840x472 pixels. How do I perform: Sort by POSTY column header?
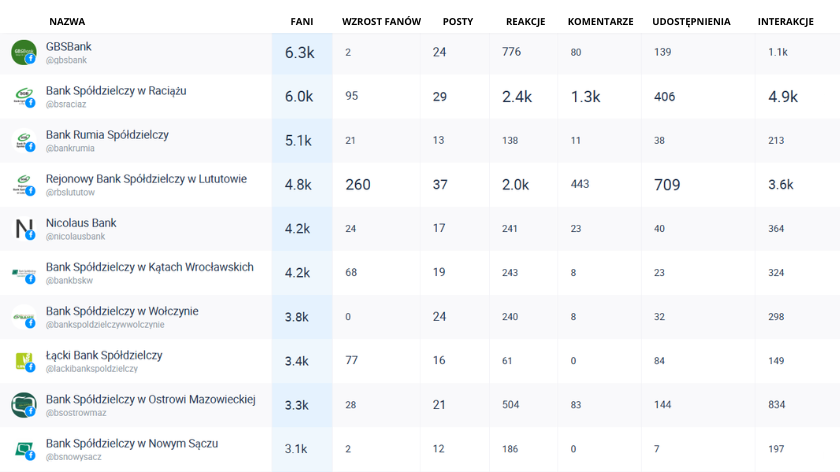(458, 21)
